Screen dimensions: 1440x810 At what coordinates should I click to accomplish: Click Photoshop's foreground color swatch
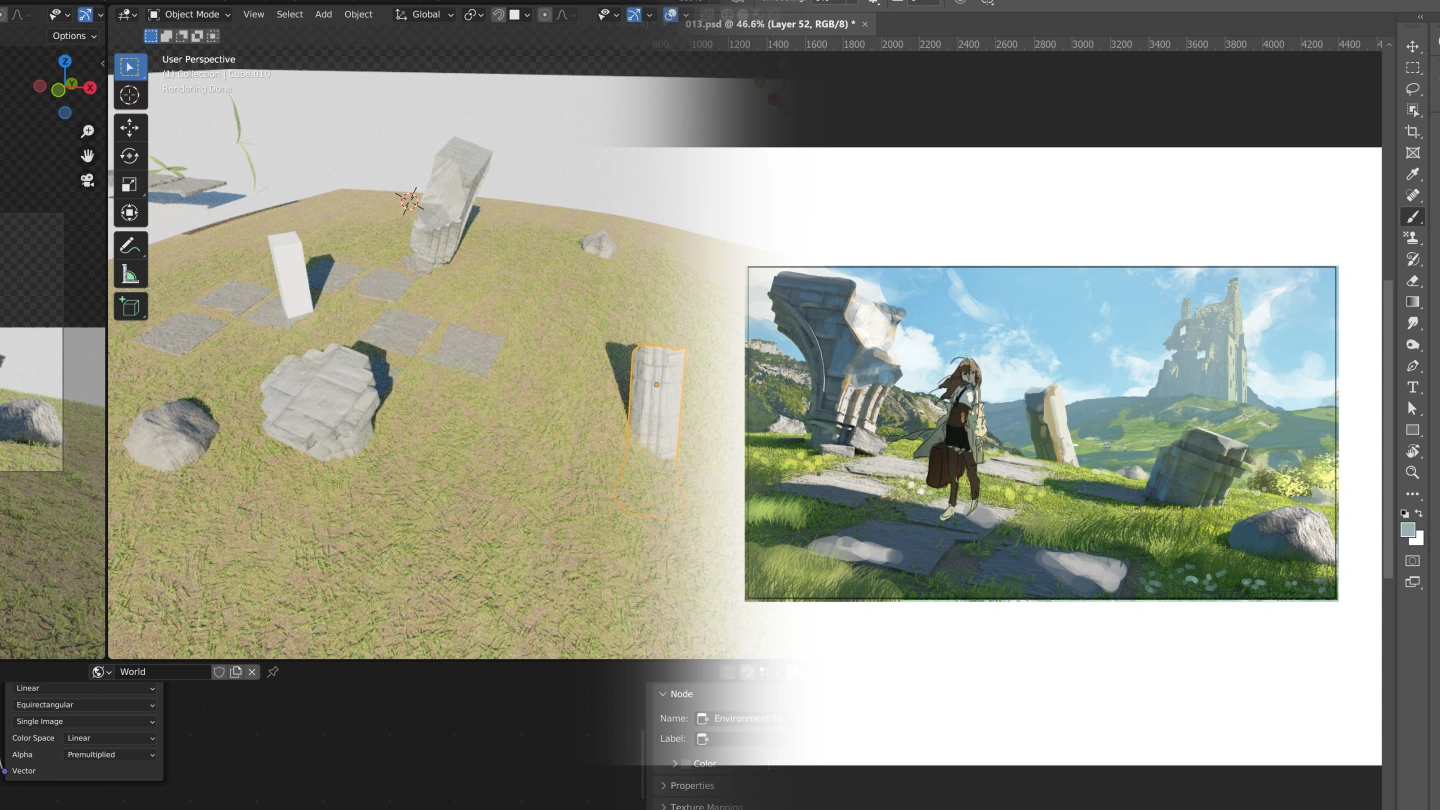coord(1410,531)
